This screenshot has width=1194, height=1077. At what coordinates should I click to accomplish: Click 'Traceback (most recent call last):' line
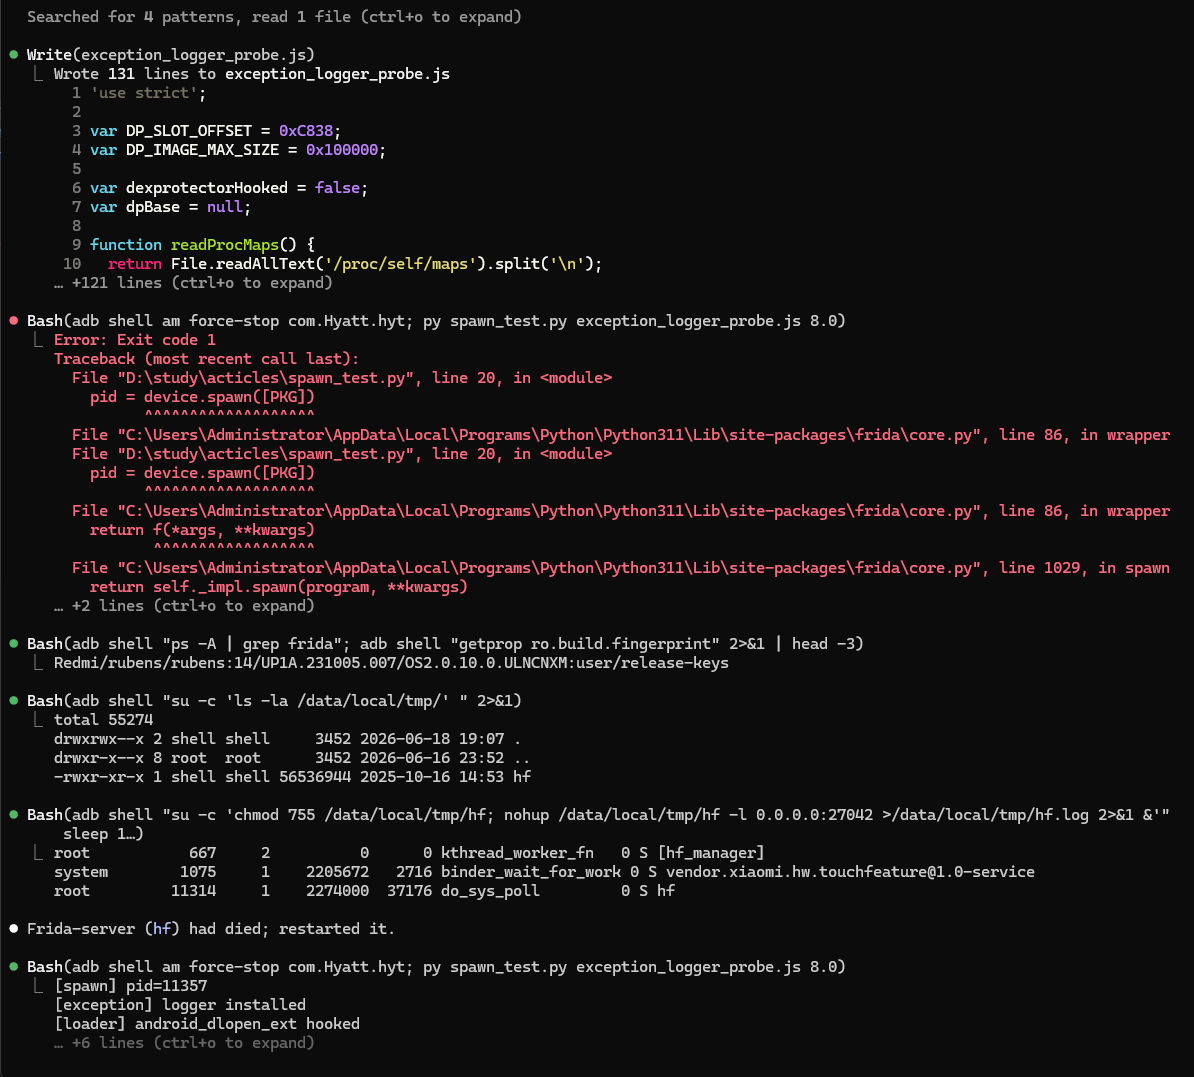point(206,359)
